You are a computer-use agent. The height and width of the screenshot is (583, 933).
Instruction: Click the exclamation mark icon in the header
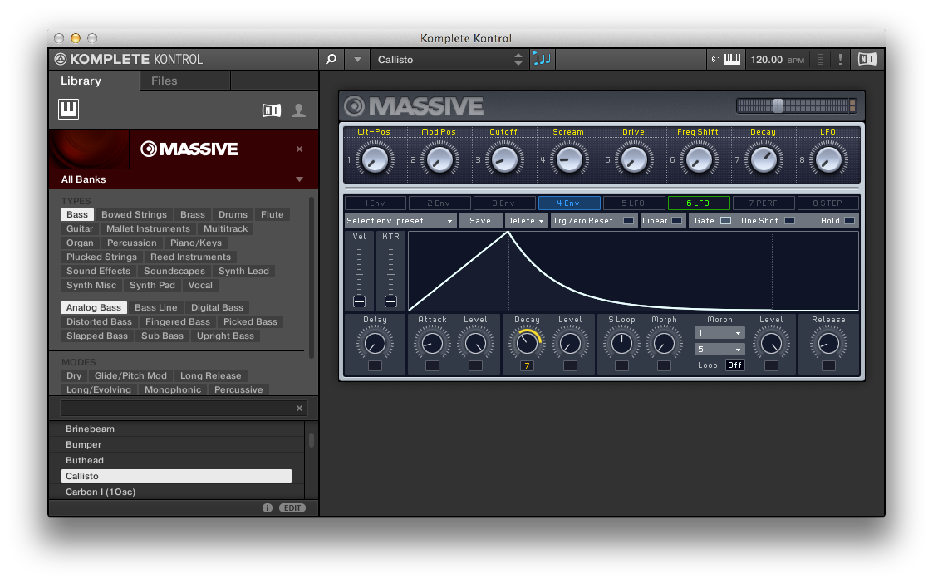840,59
